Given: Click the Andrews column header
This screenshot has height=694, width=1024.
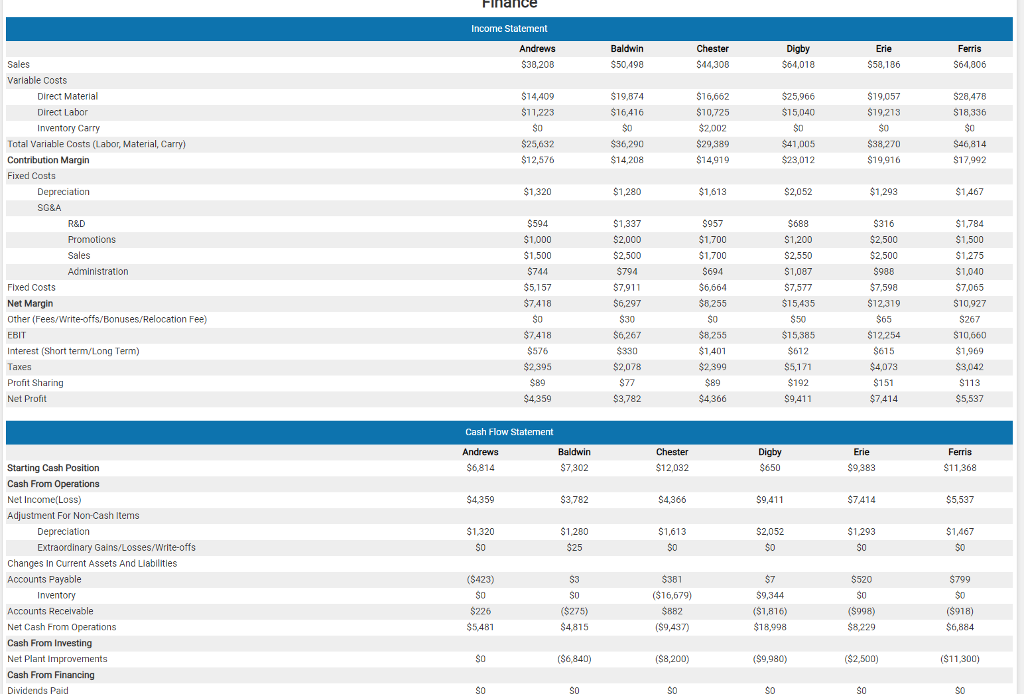Looking at the screenshot, I should click(x=537, y=48).
